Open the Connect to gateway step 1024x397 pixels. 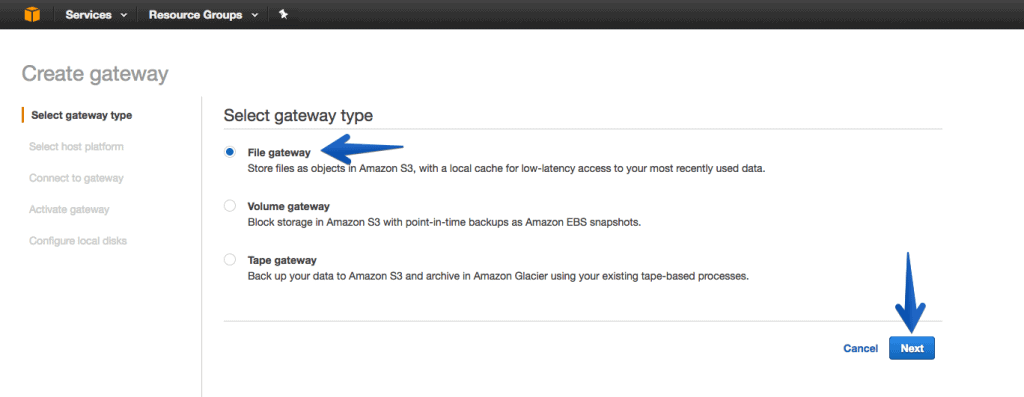(76, 178)
